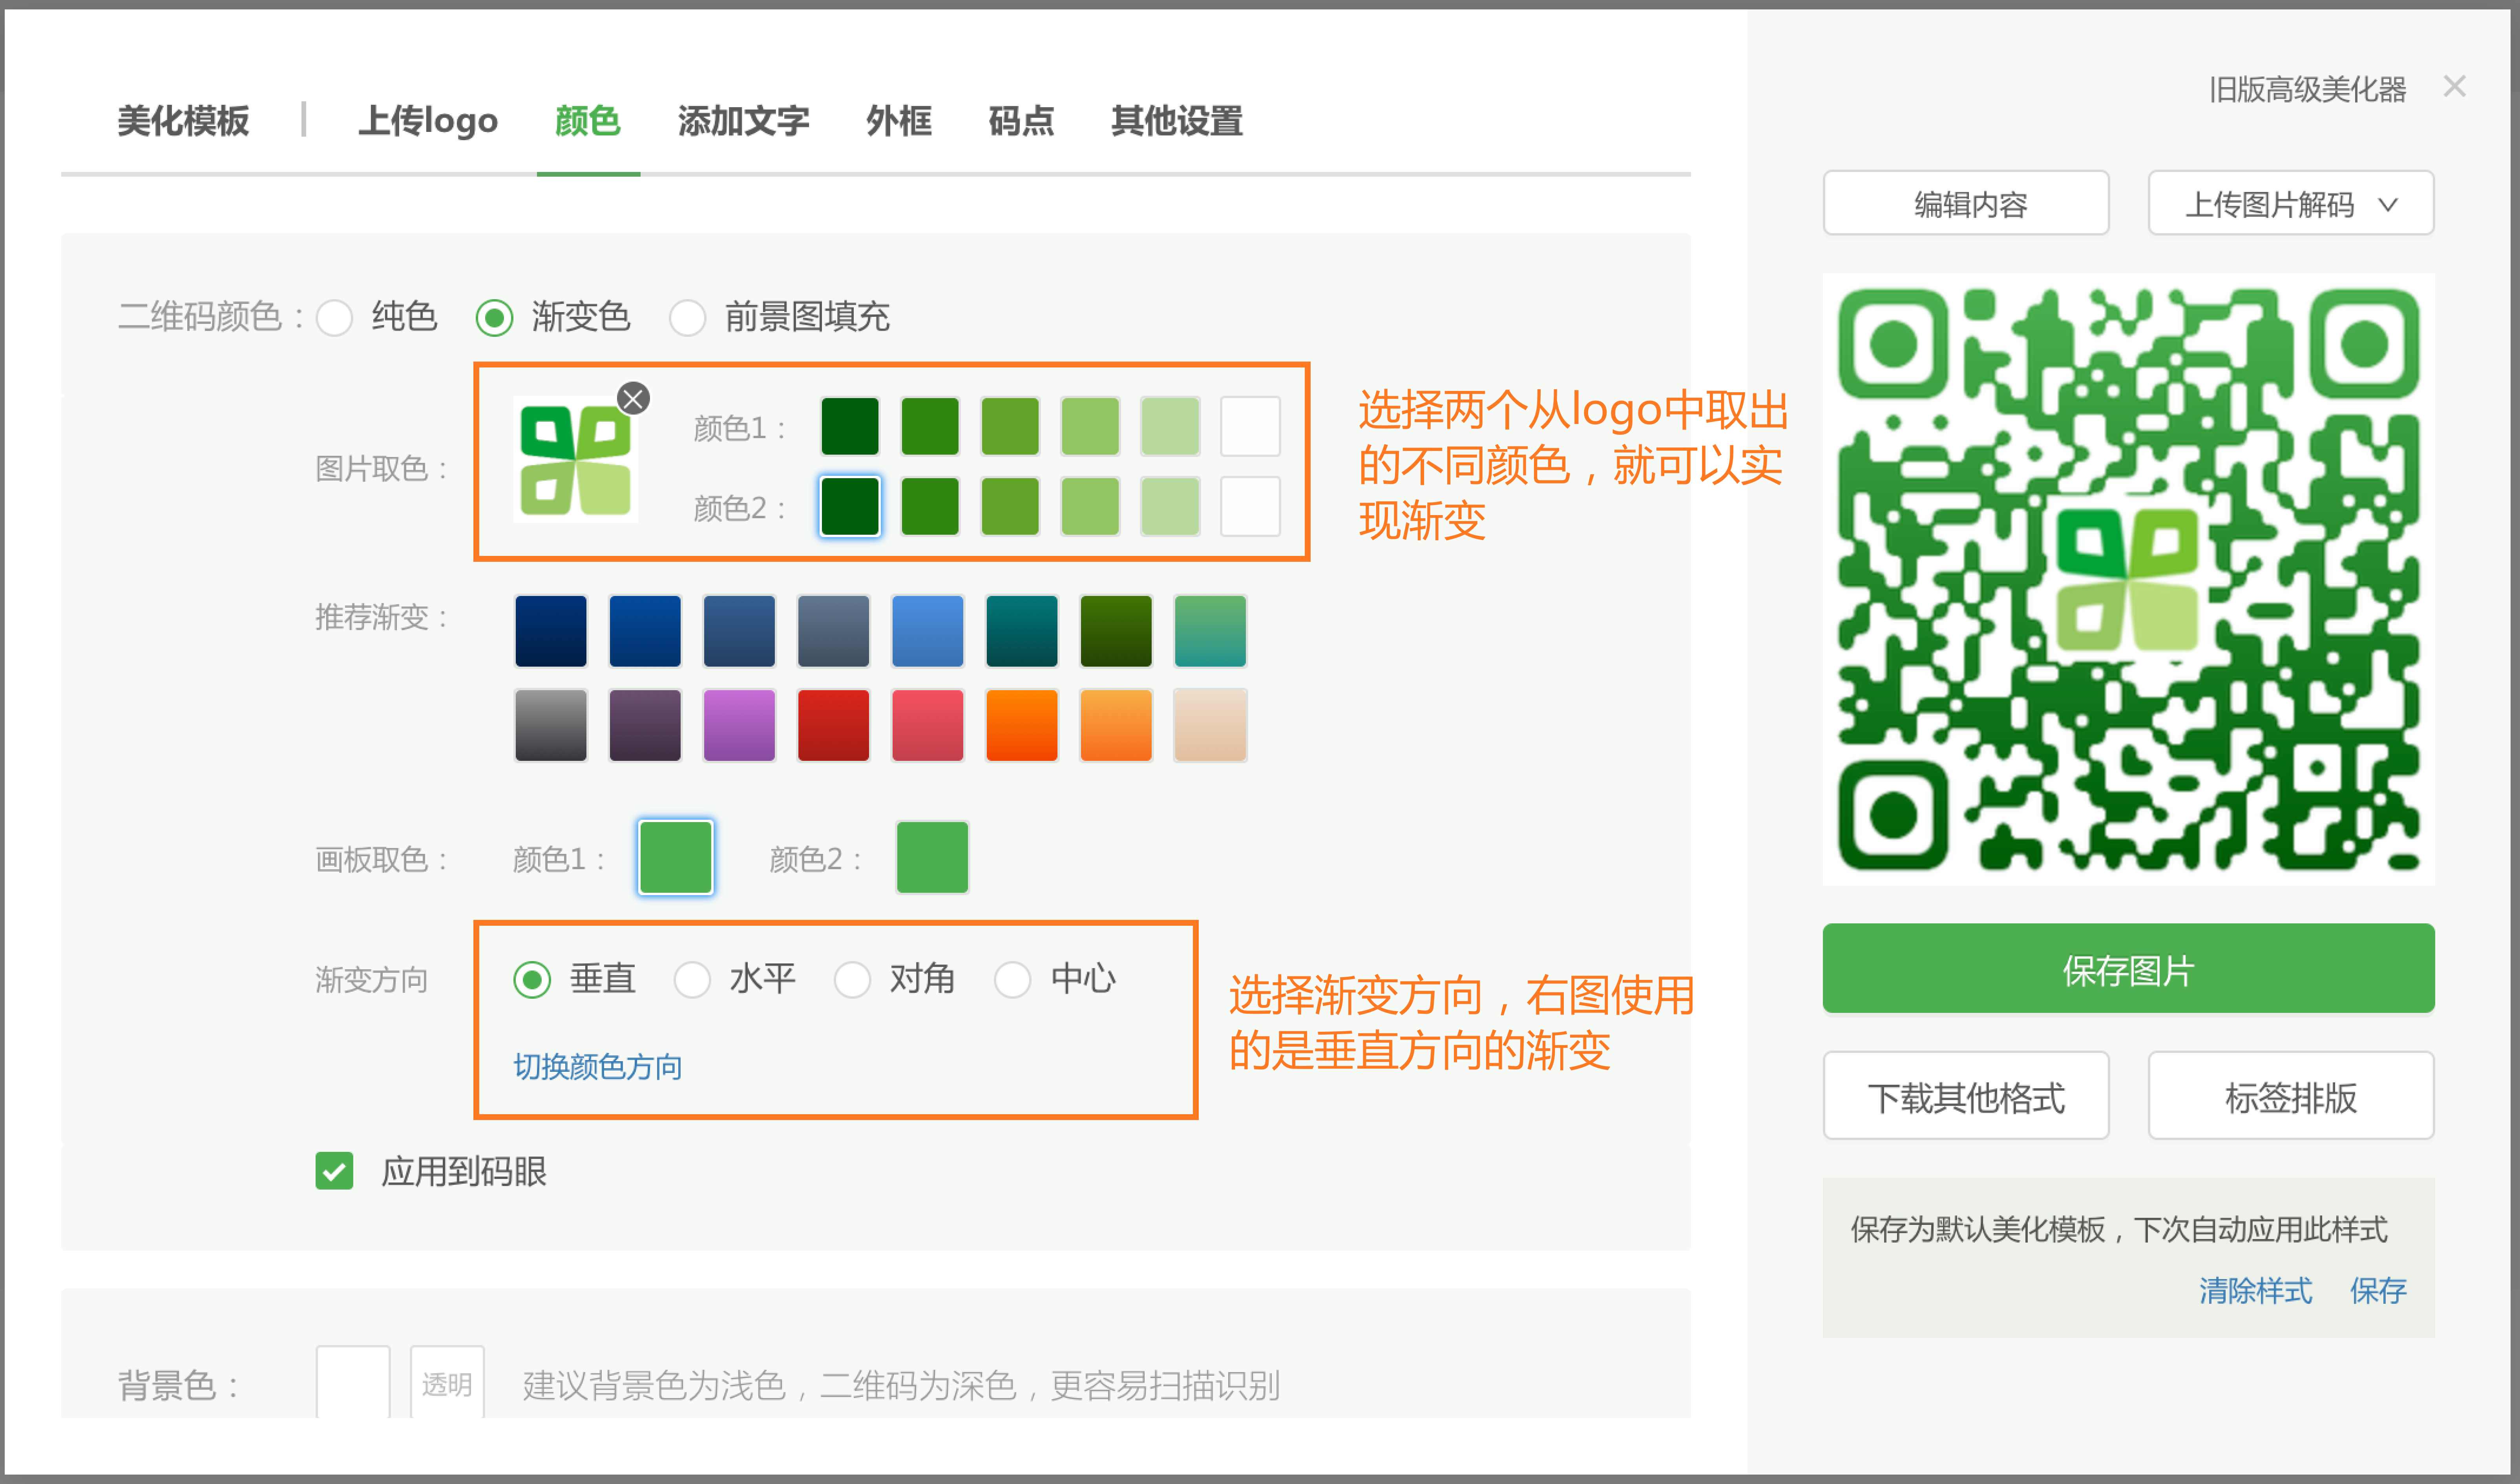Click 下载其他格式 button
This screenshot has height=1484, width=2520.
tap(1966, 1095)
